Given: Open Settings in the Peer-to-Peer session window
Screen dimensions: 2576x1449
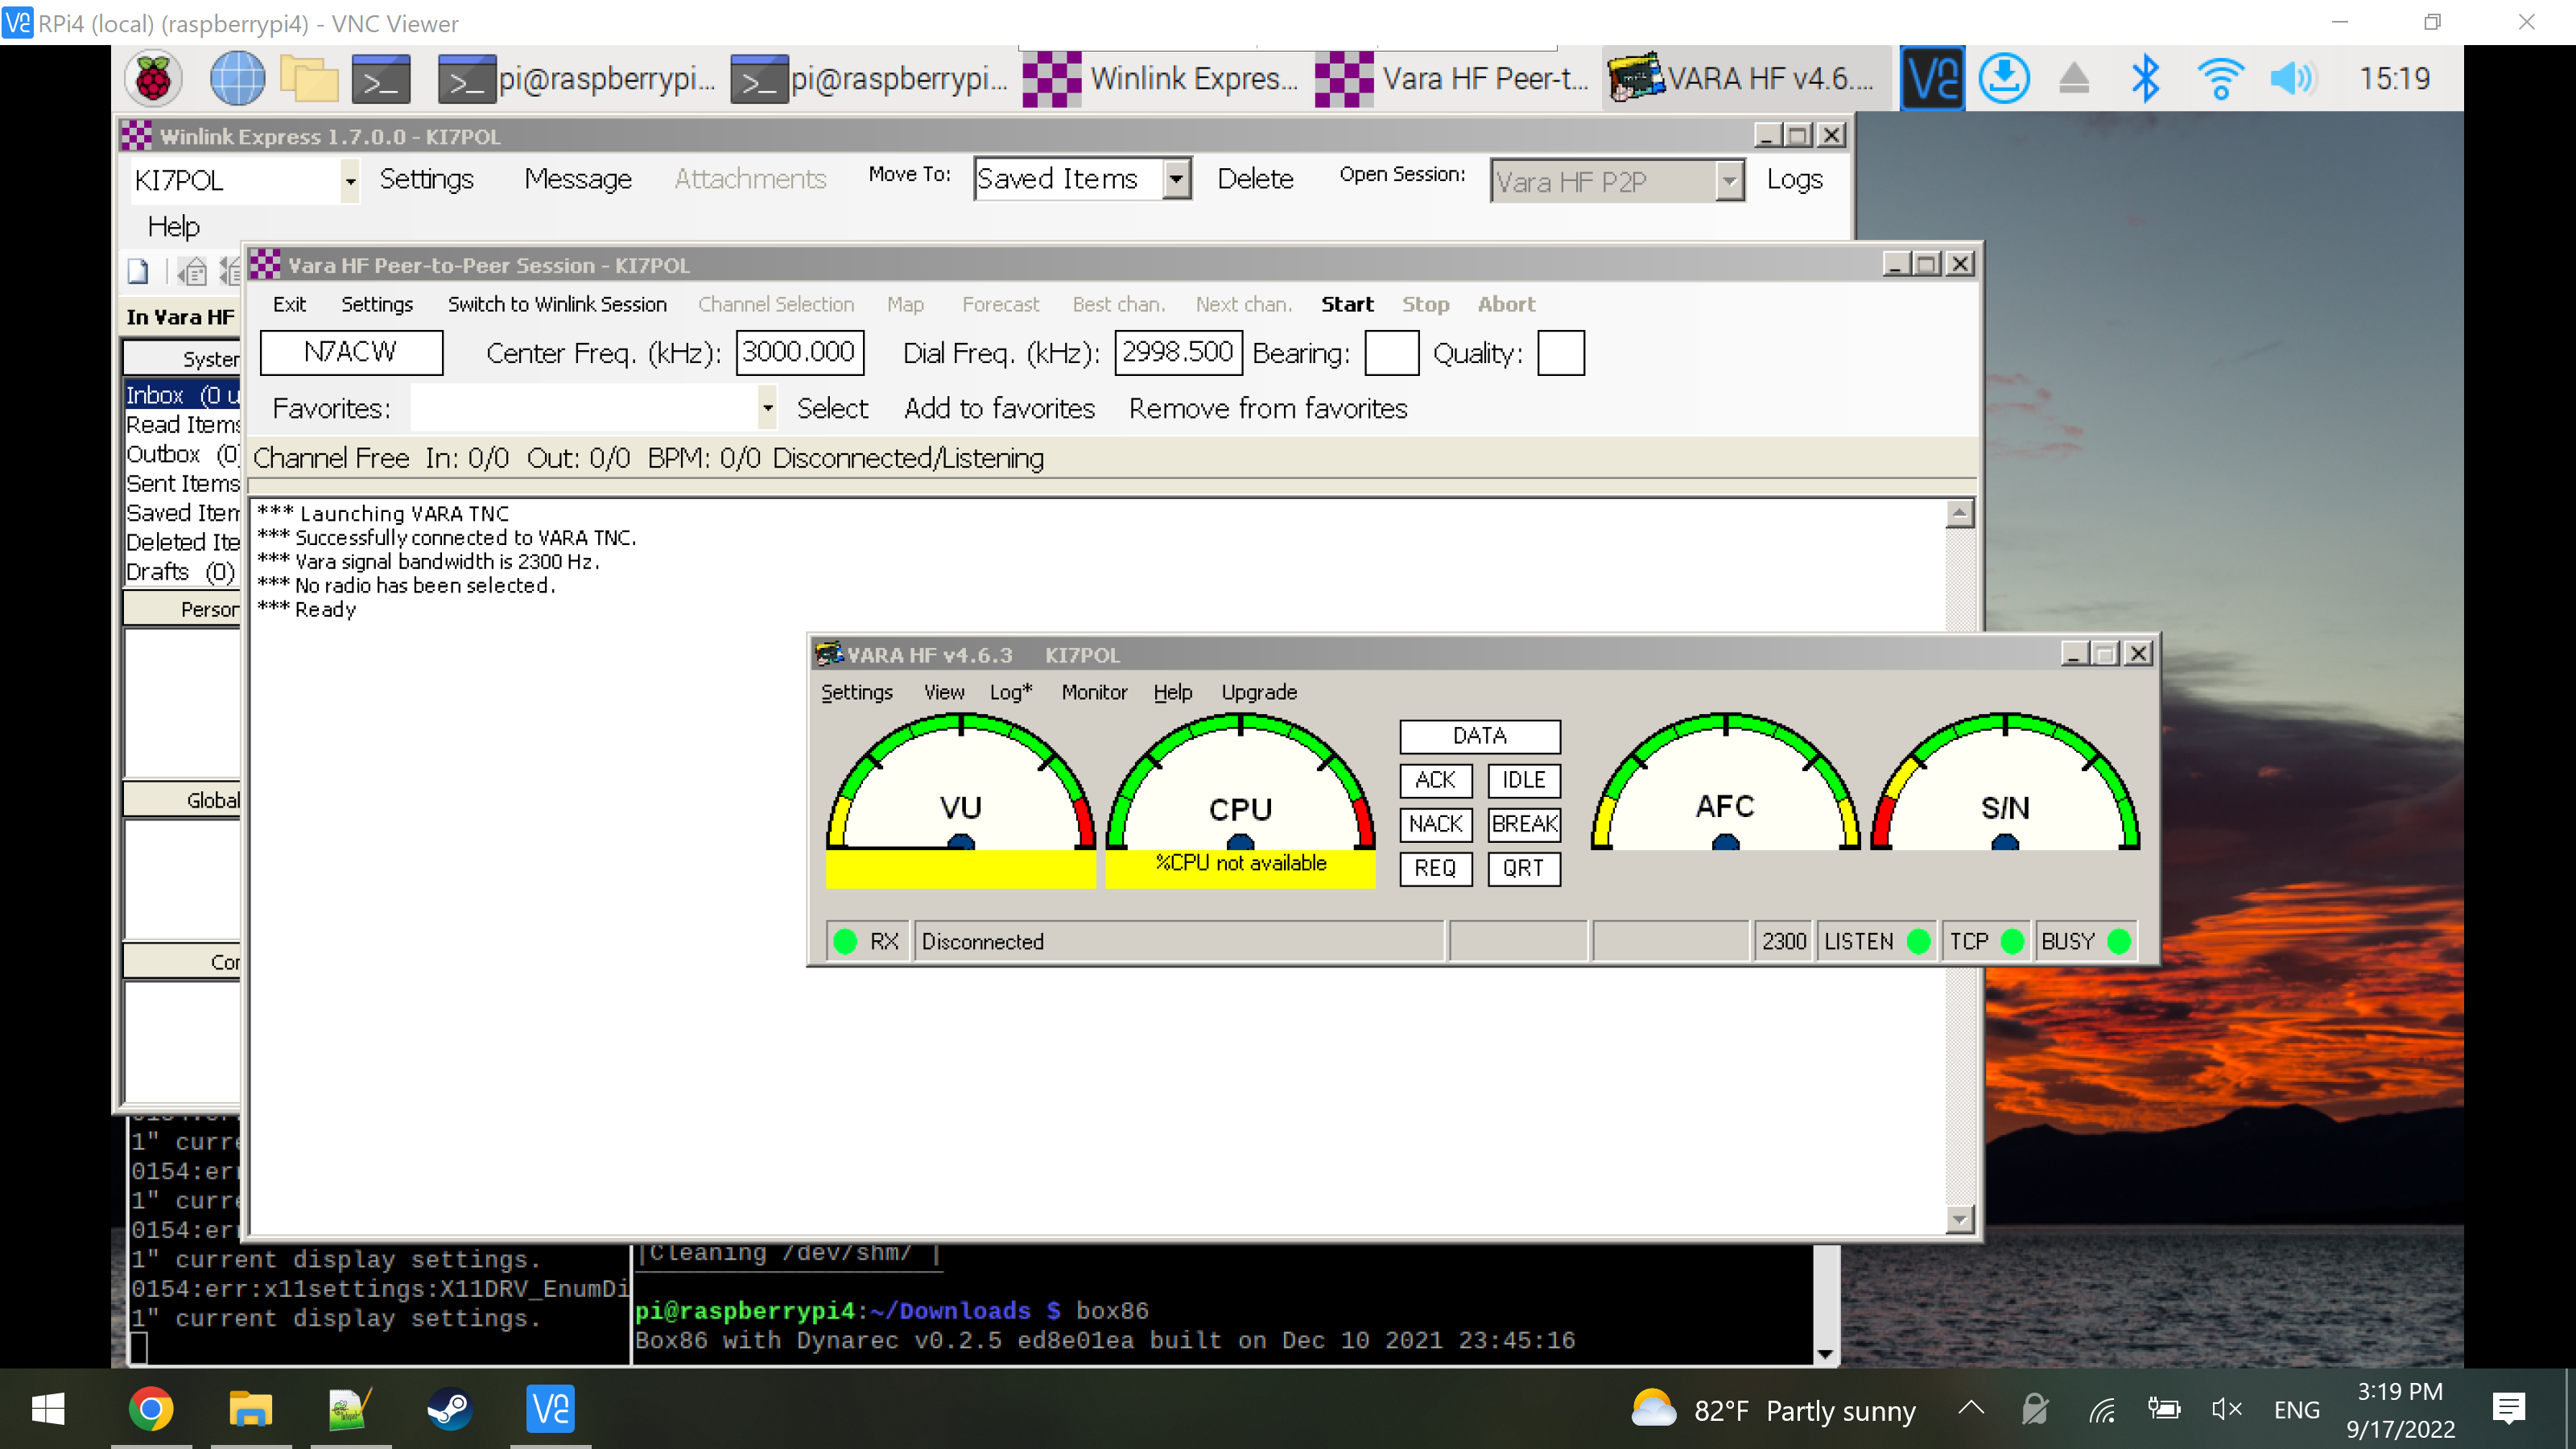Looking at the screenshot, I should click(377, 304).
